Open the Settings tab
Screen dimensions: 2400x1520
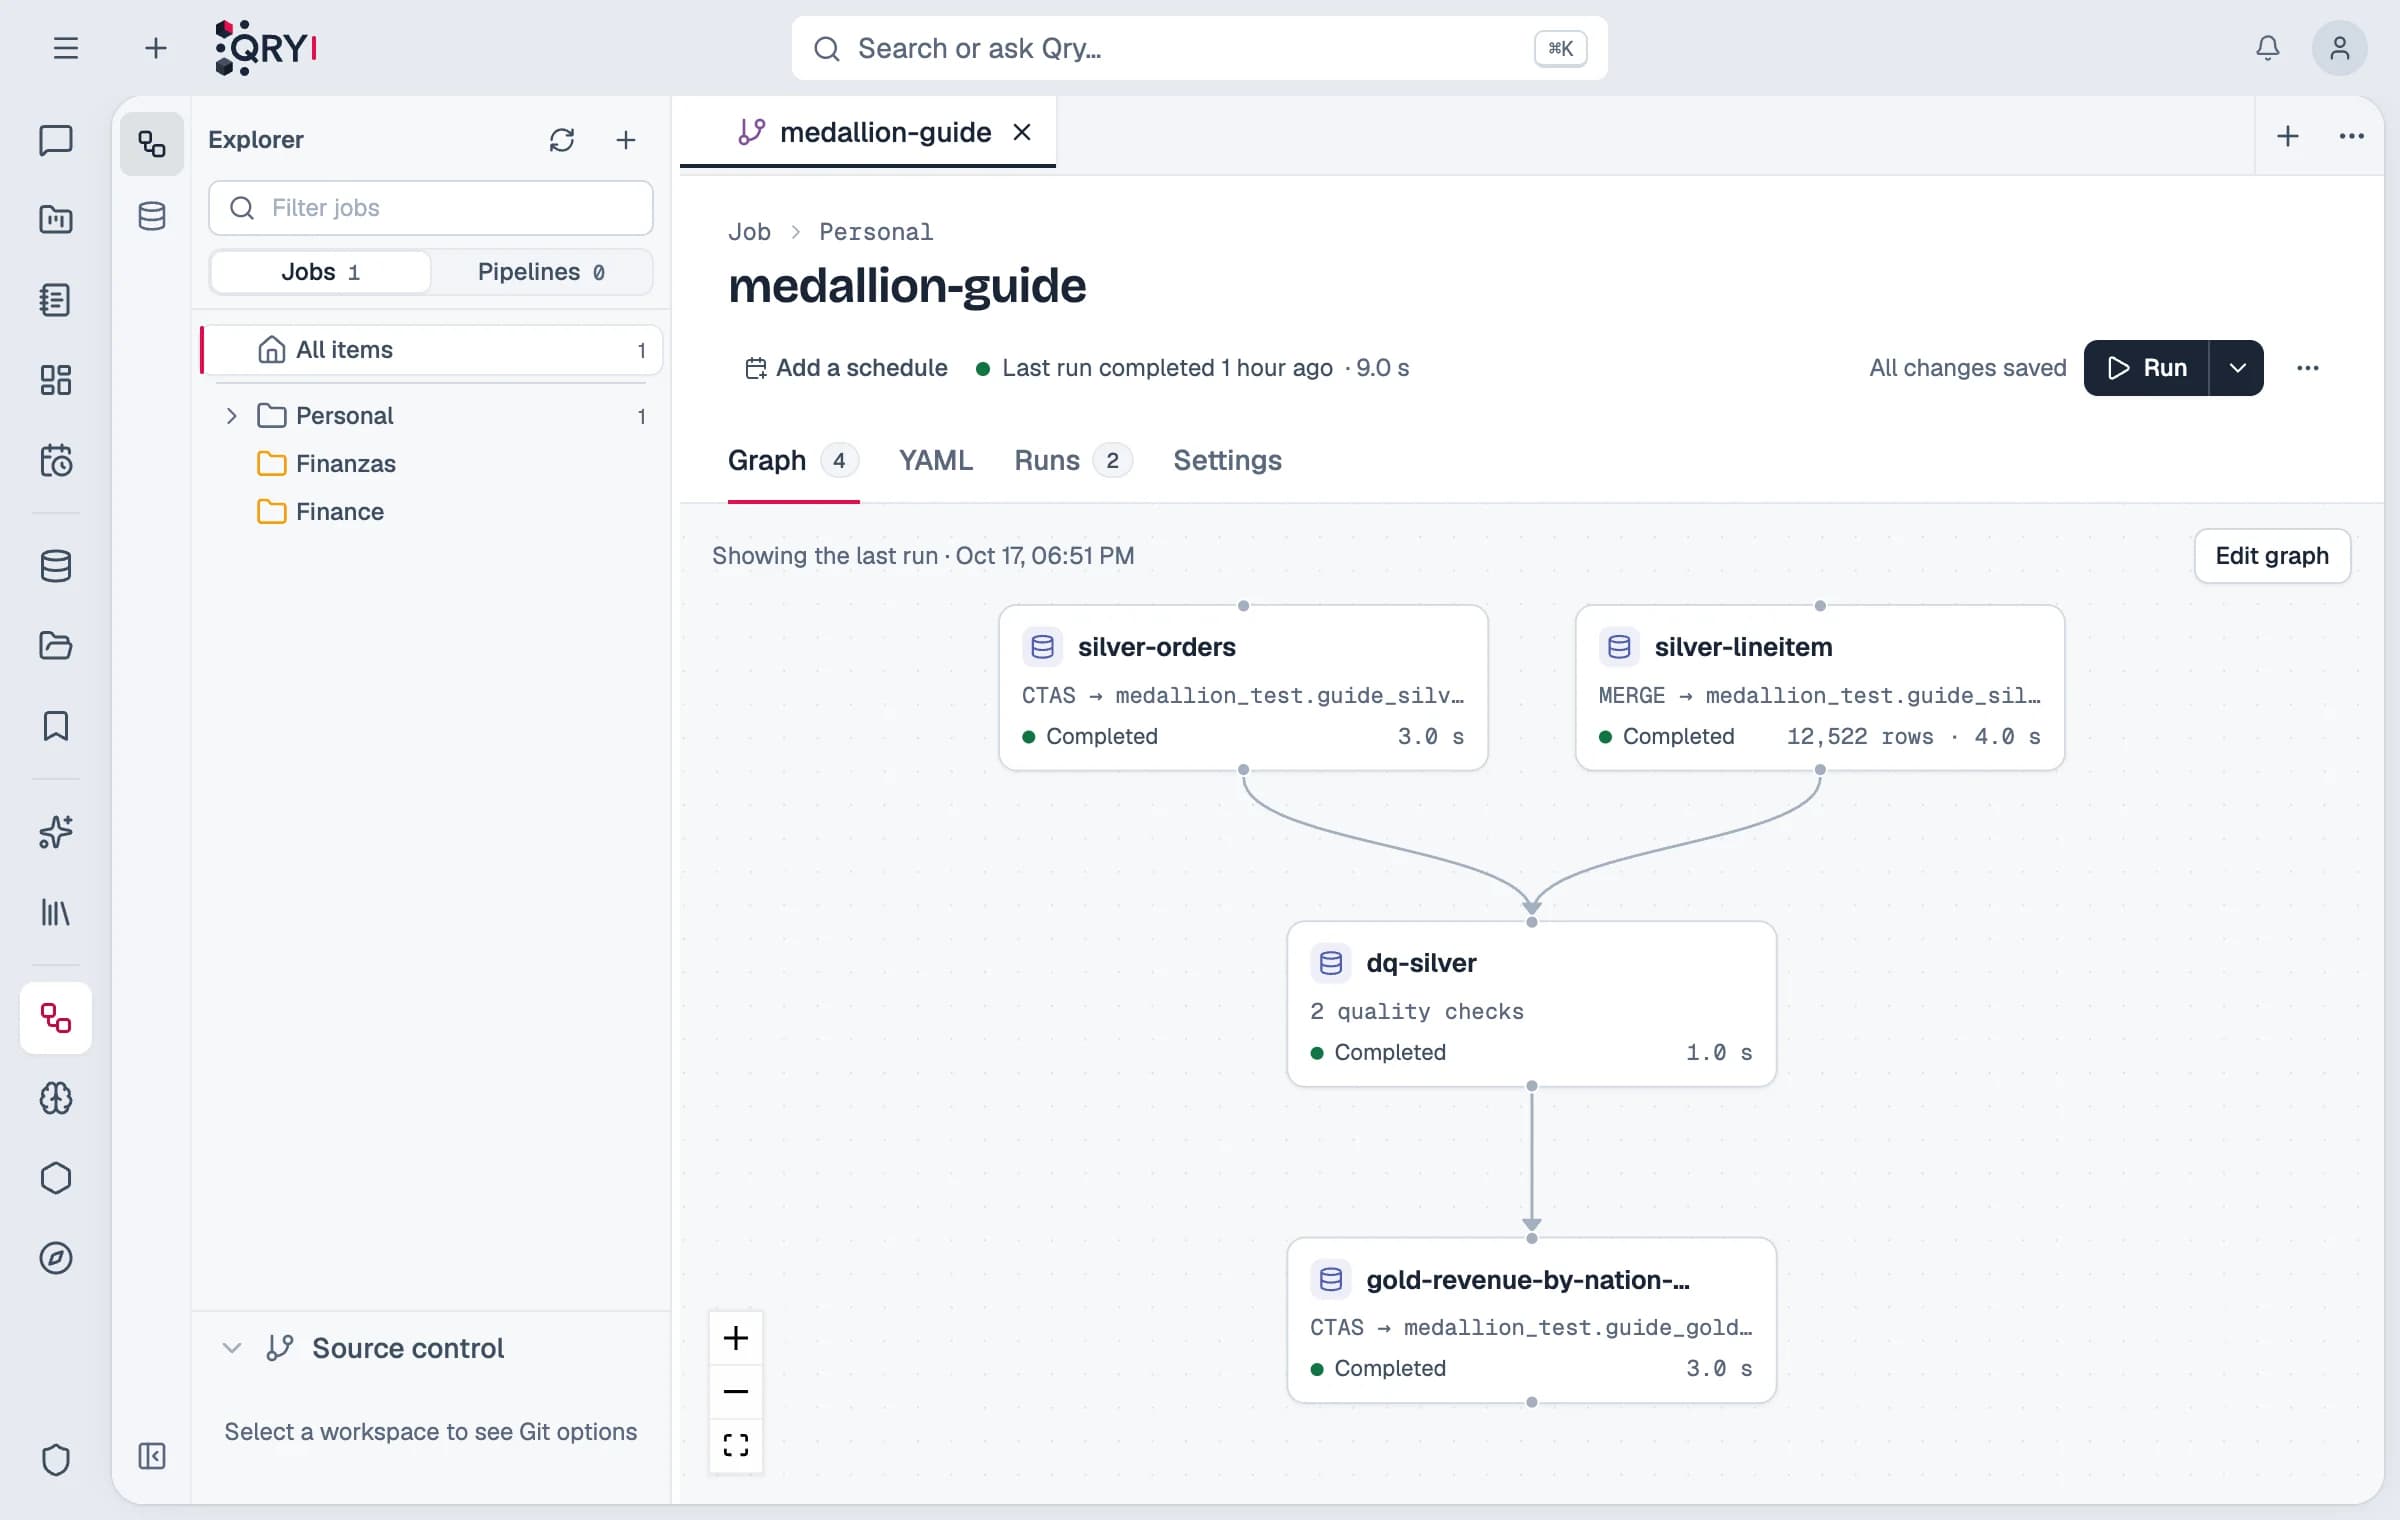click(x=1227, y=460)
